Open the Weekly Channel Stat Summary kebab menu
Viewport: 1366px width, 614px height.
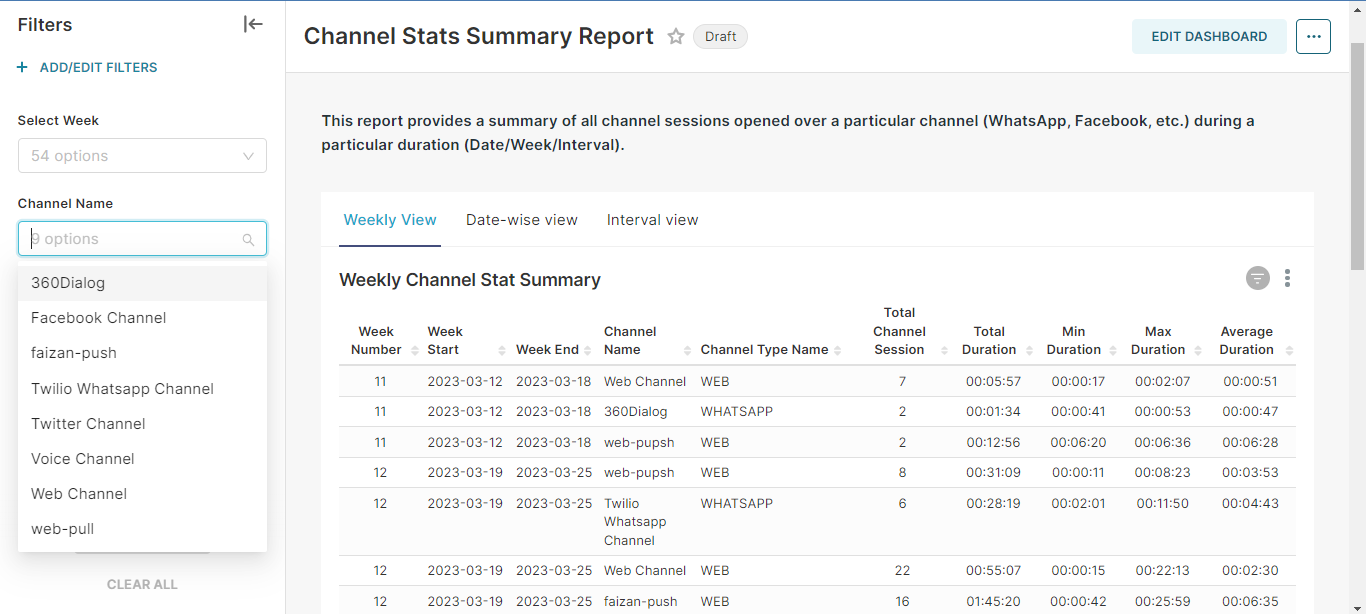1287,278
